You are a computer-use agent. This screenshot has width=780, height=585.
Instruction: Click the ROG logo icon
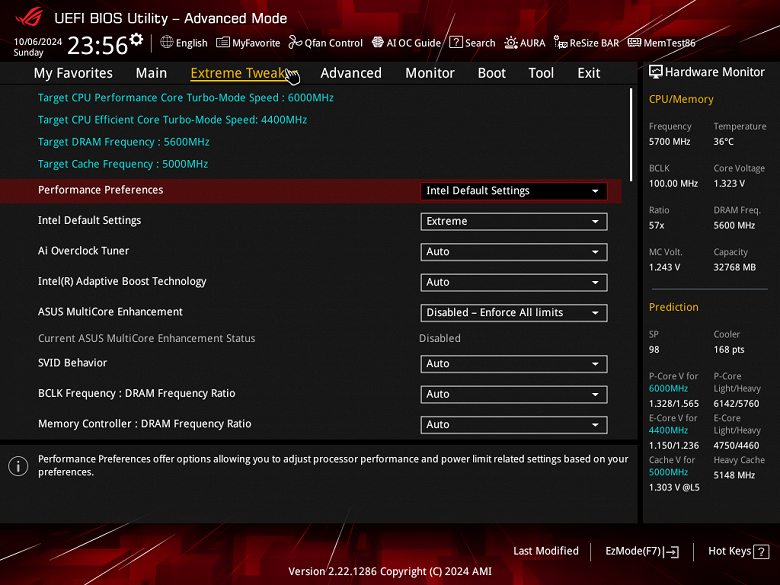tap(29, 17)
